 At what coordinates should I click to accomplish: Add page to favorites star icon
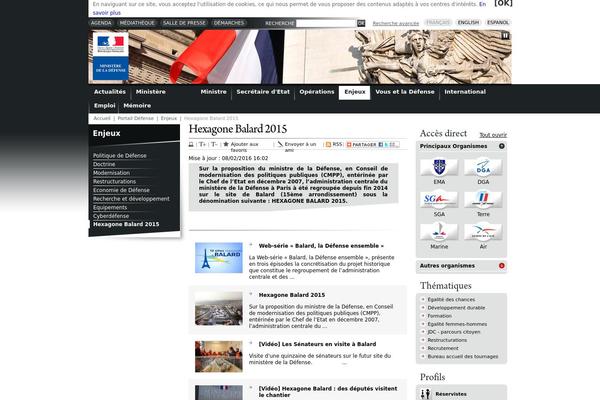pyautogui.click(x=226, y=144)
